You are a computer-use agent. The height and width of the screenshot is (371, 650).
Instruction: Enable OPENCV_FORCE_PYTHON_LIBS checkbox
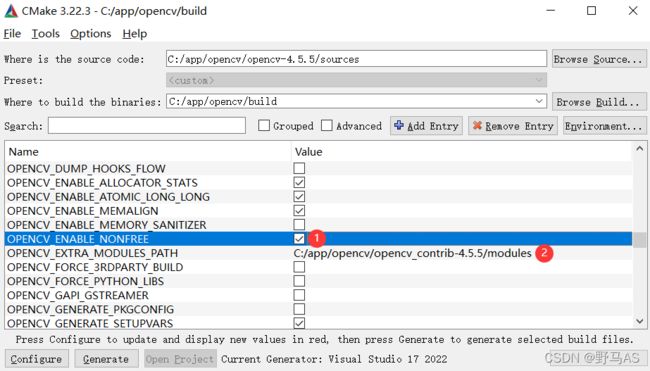click(299, 281)
